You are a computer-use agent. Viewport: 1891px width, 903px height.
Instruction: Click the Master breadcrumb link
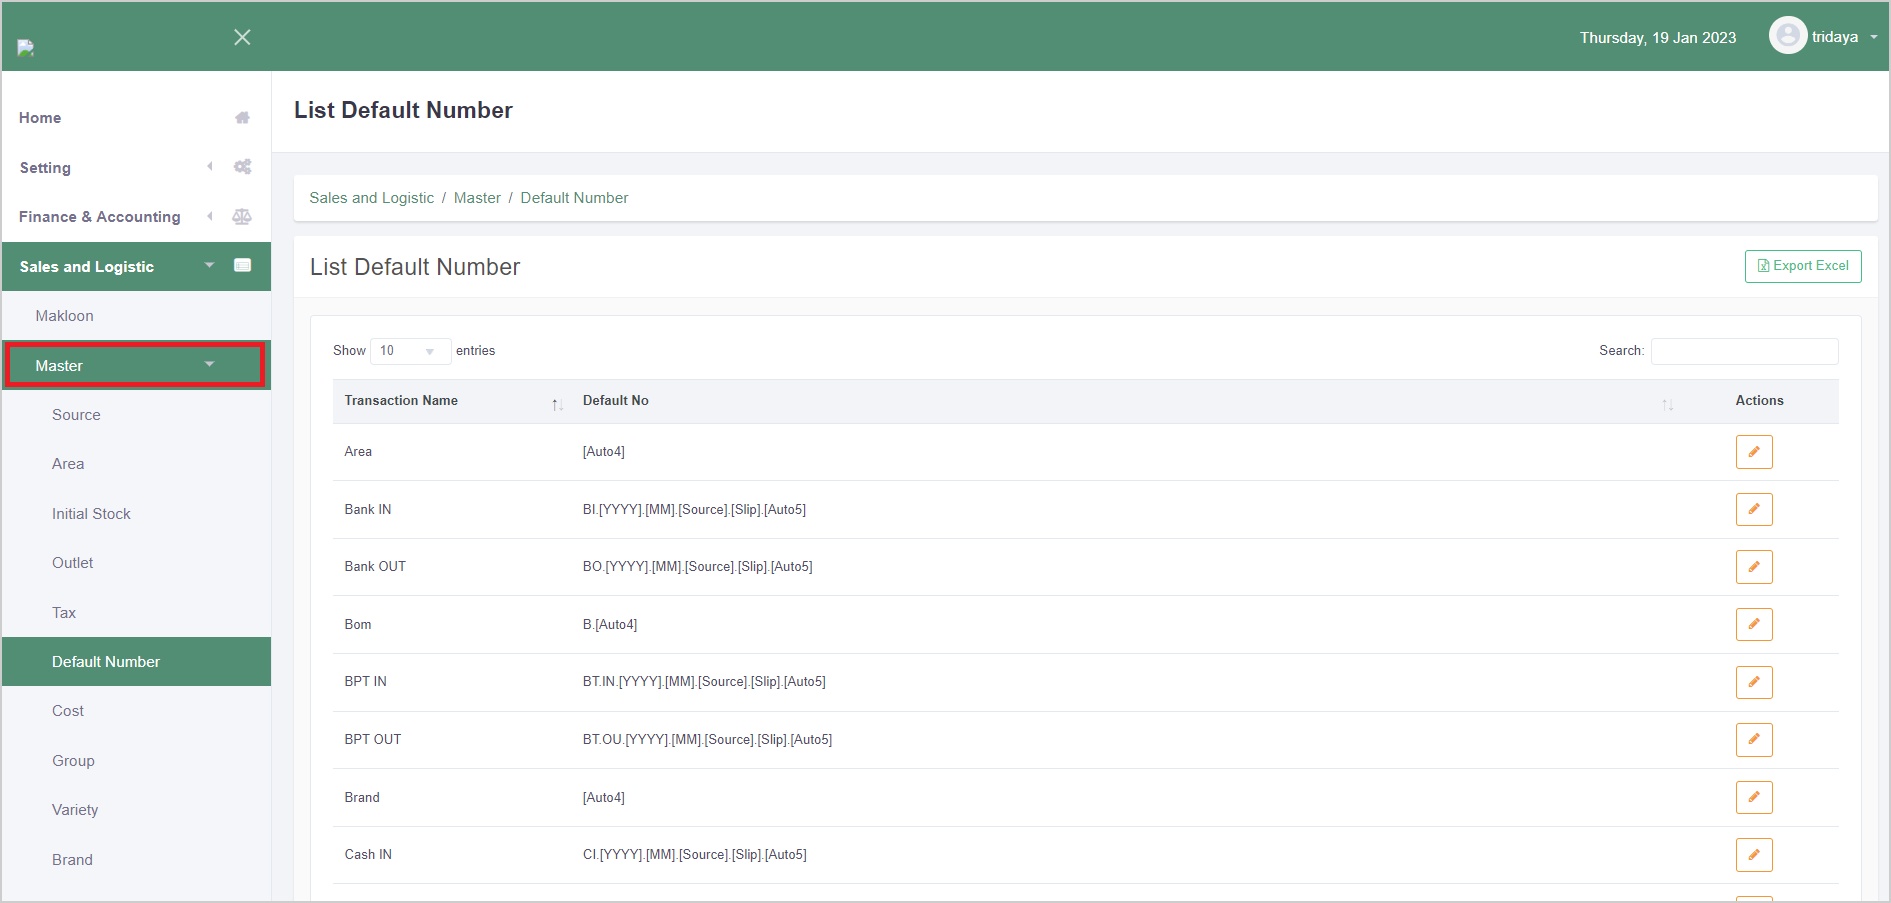coord(477,198)
